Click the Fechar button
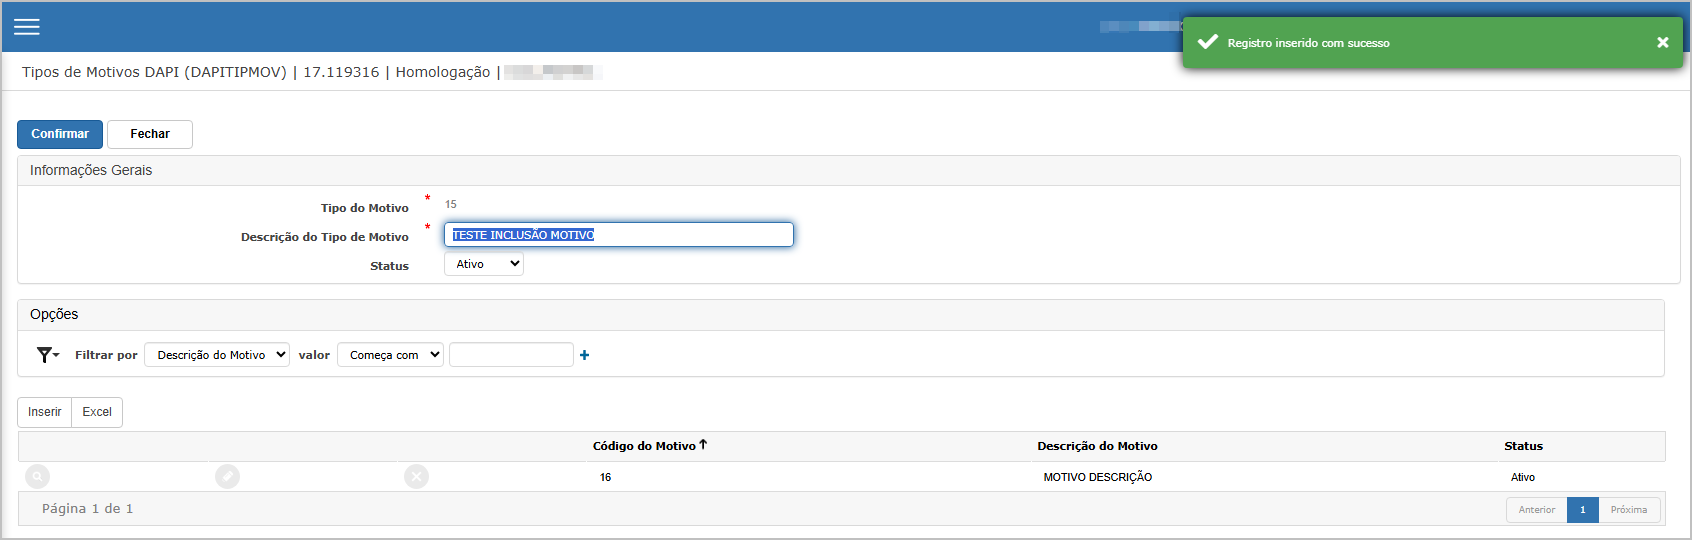 pos(150,134)
